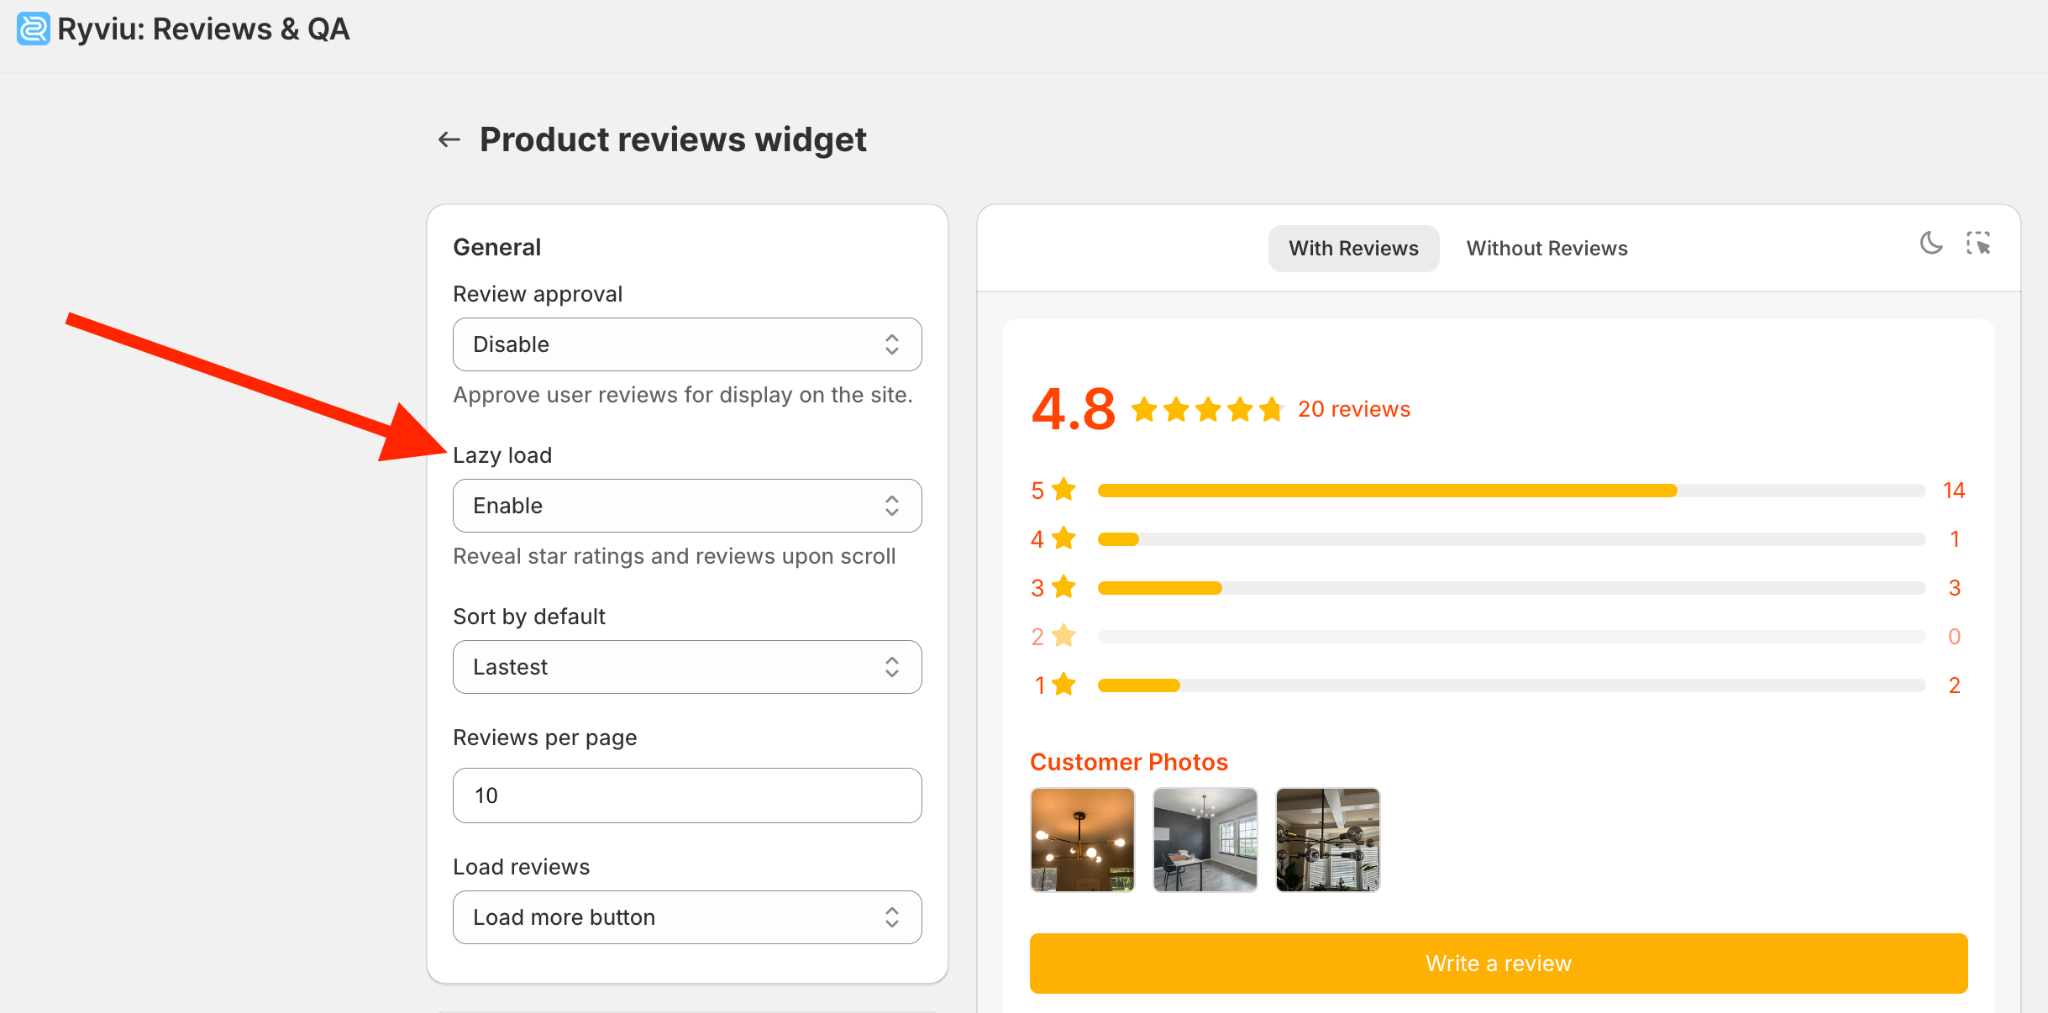Toggle dark mode moon icon
Screen dimensions: 2048x1013
click(1931, 243)
